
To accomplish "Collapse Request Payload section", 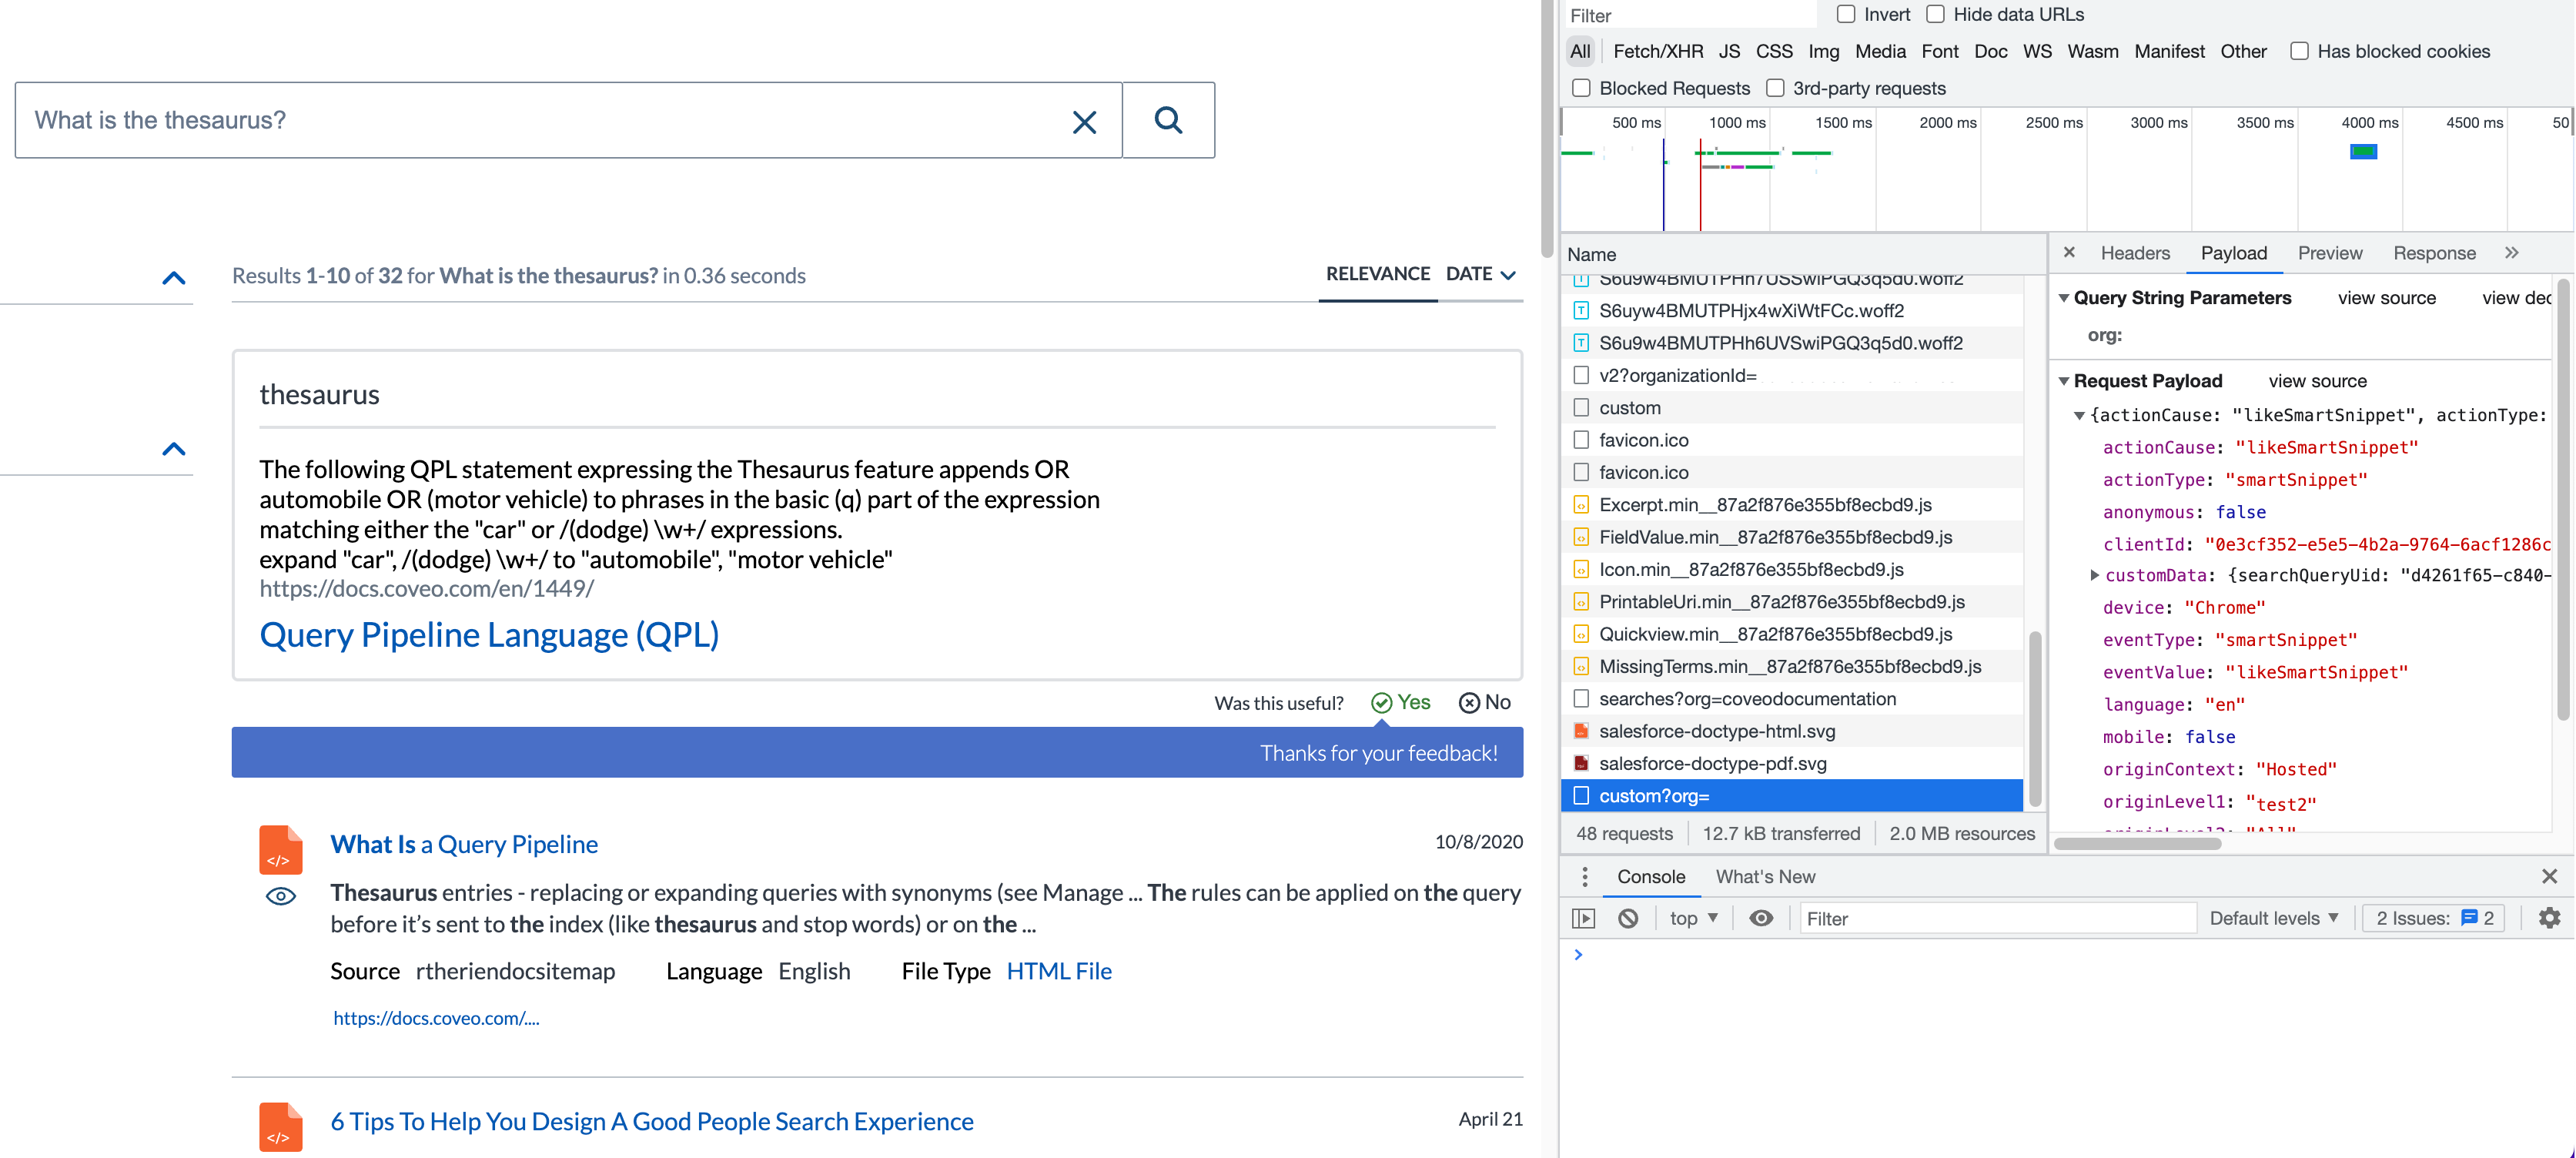I will [2063, 381].
